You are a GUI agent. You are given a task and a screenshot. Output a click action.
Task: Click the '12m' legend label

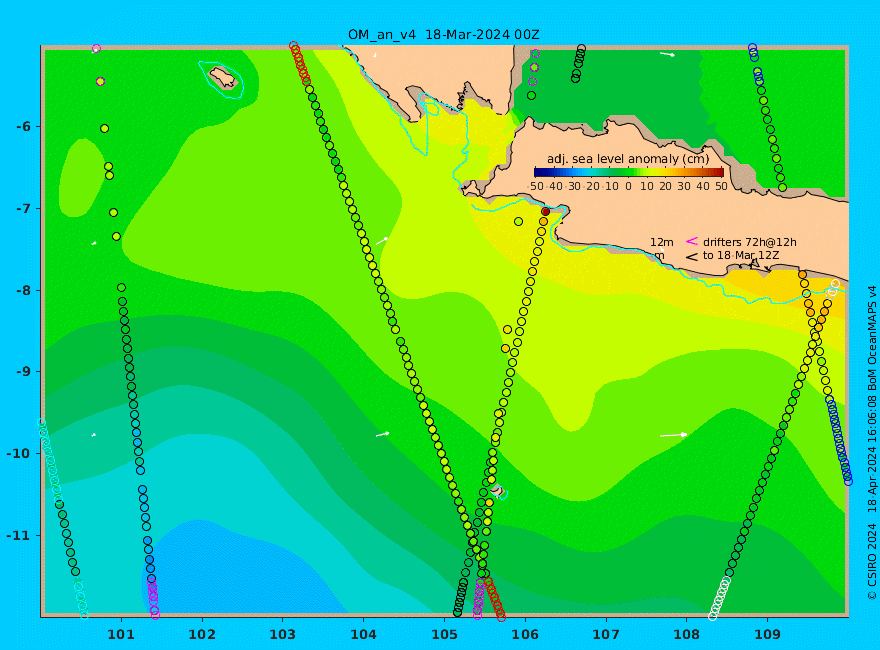(x=662, y=242)
